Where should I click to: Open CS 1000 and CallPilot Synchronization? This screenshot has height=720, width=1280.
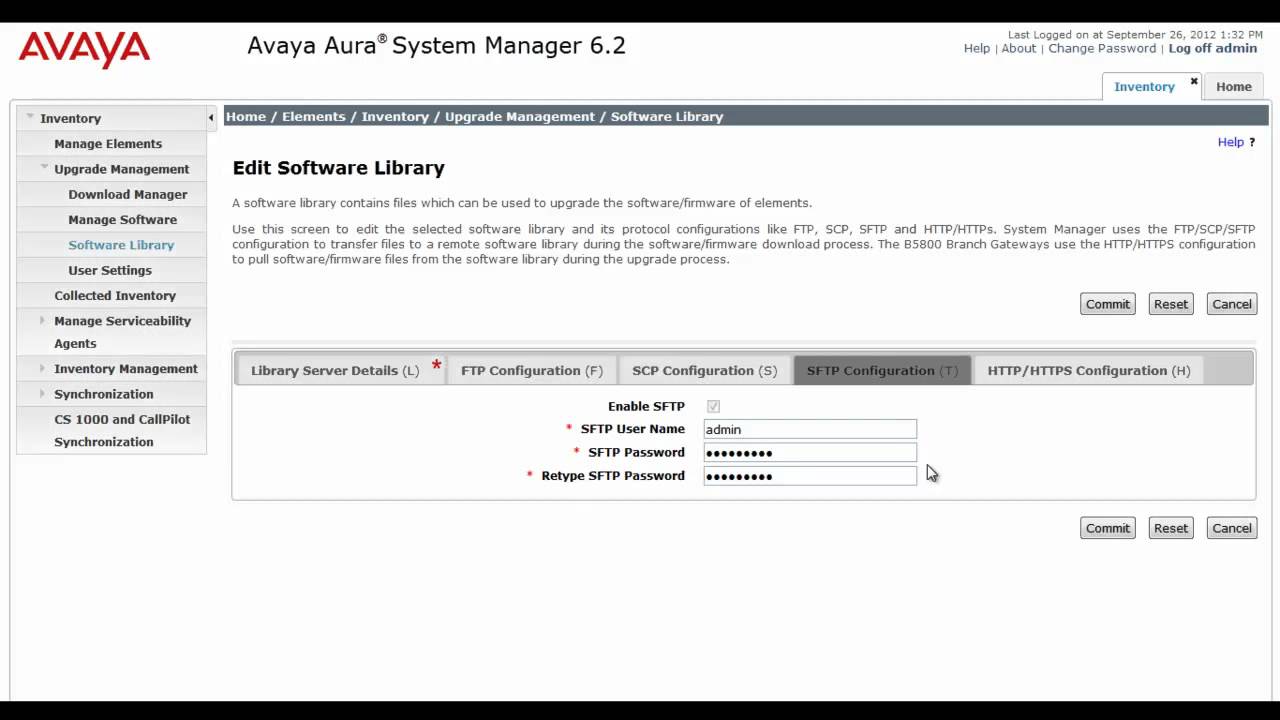[122, 430]
